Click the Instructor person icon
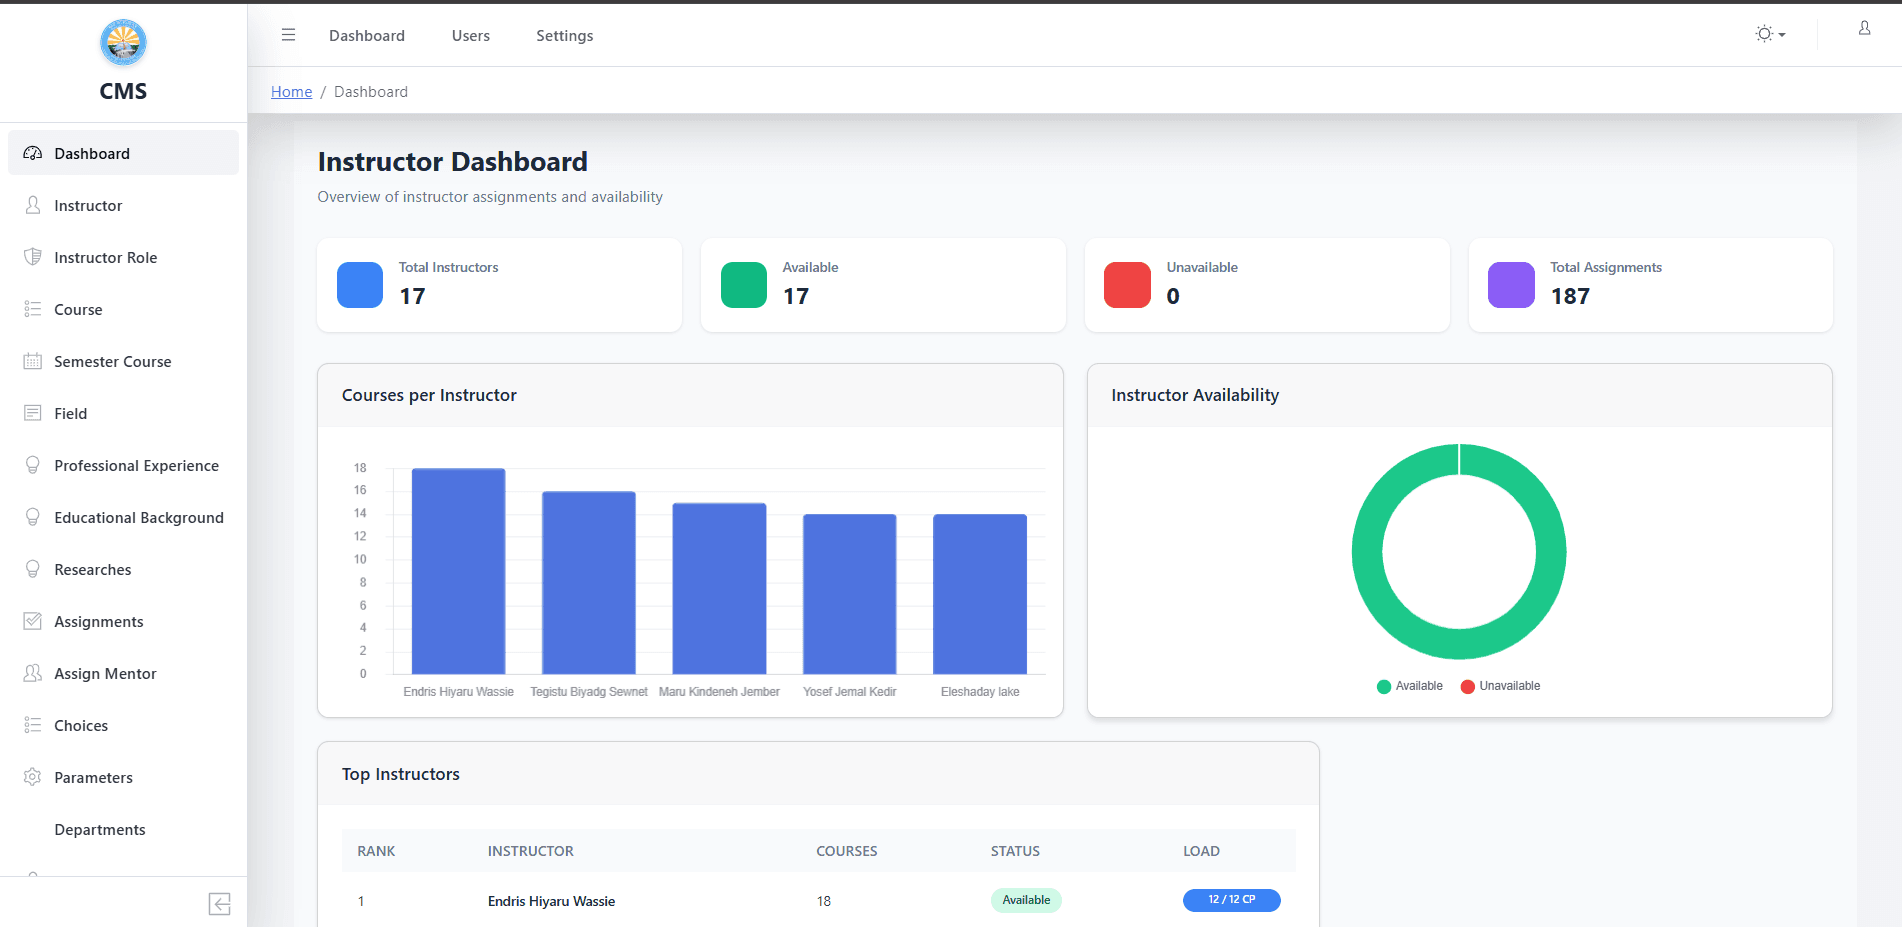This screenshot has width=1902, height=927. (x=33, y=205)
